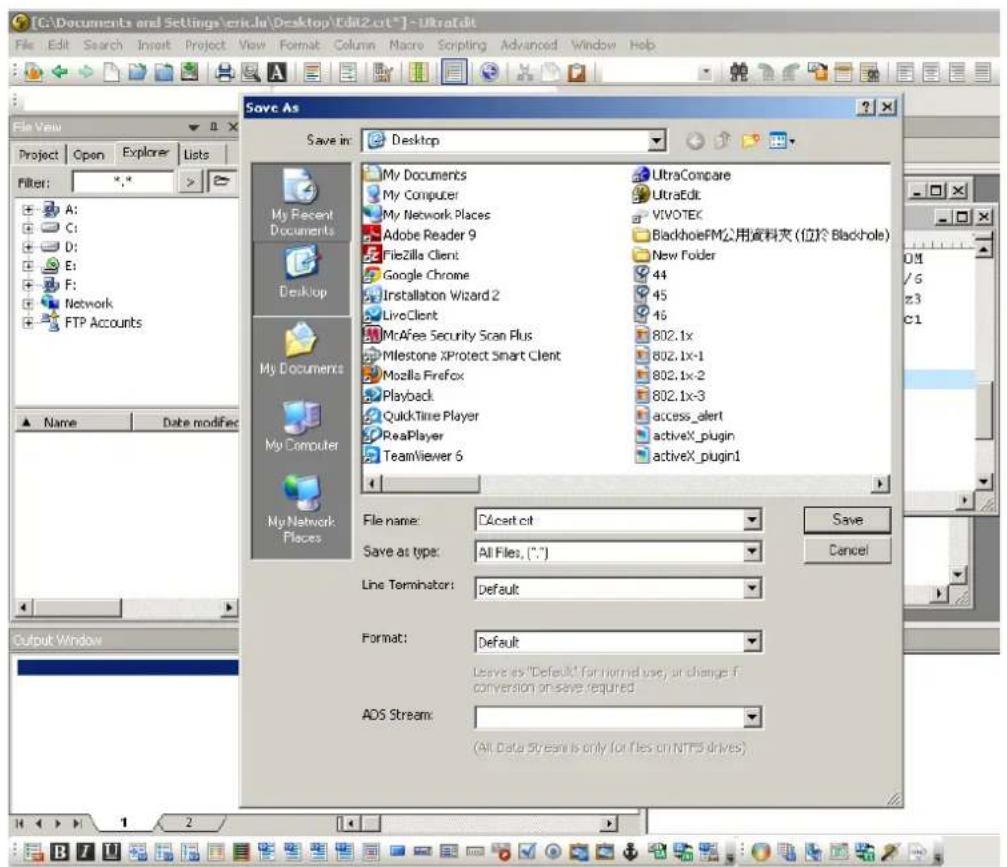
Task: Select the UltraCompare shortcut in the file list
Action: [x=681, y=175]
